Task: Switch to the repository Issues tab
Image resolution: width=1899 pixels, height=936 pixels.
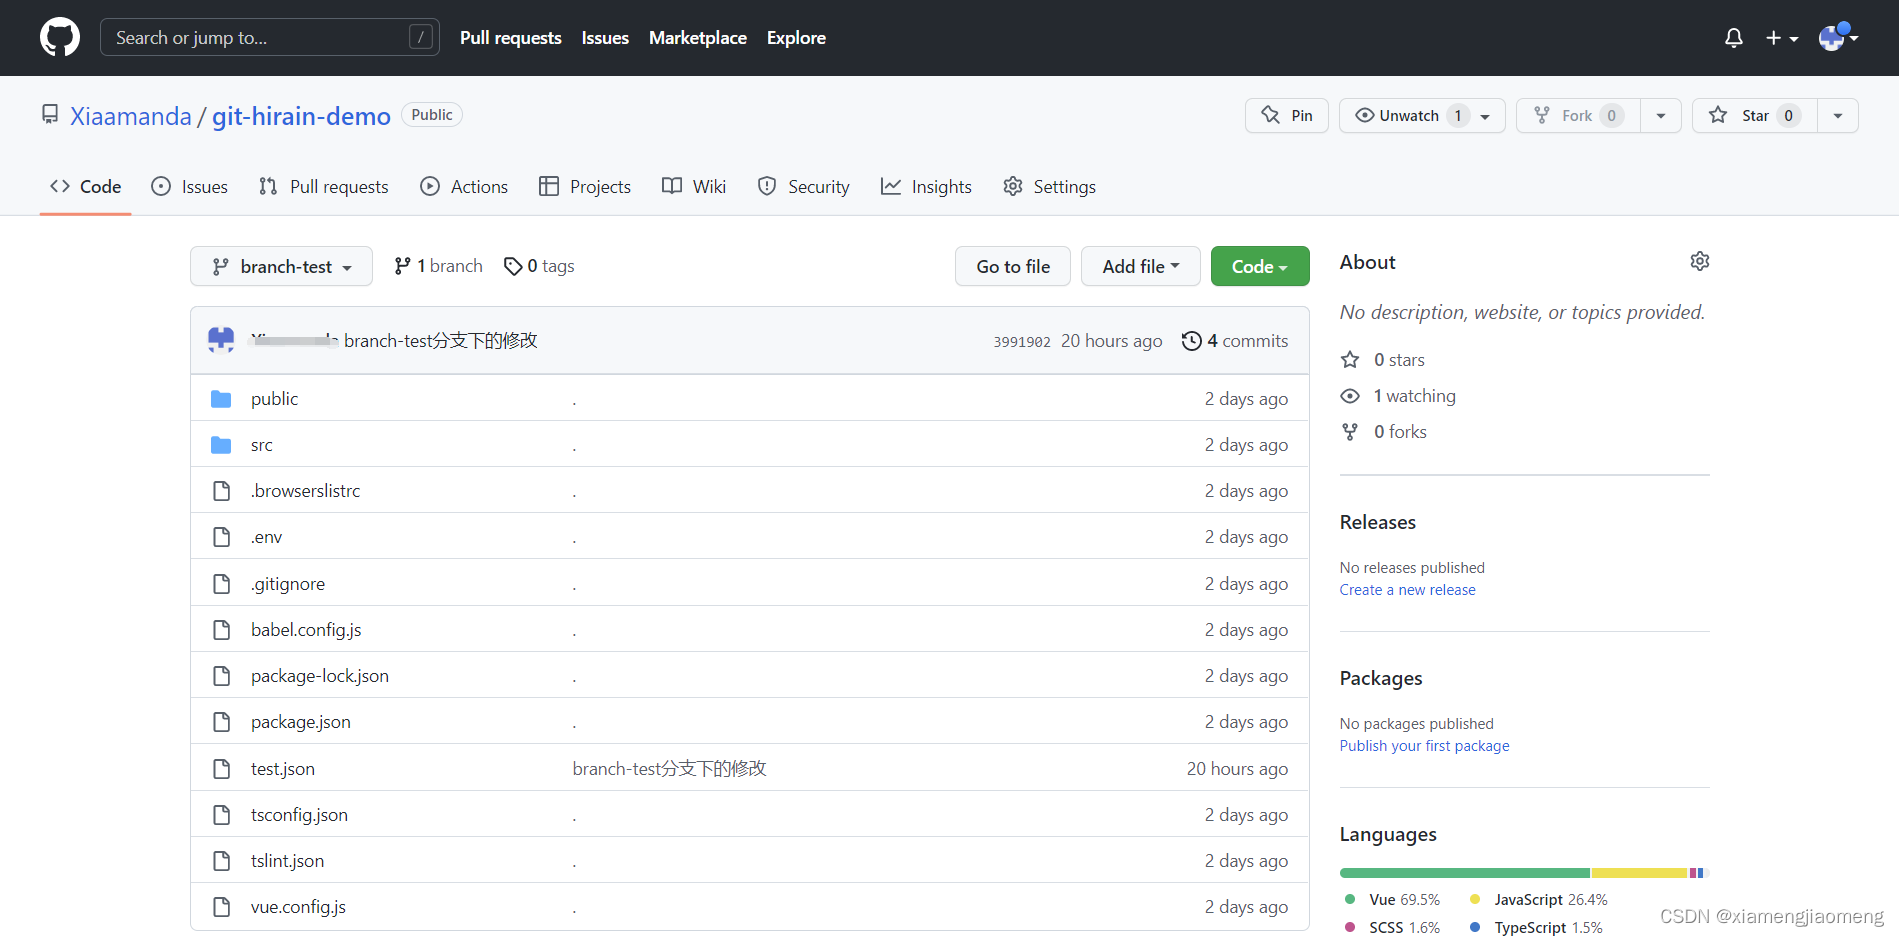Action: (x=189, y=187)
